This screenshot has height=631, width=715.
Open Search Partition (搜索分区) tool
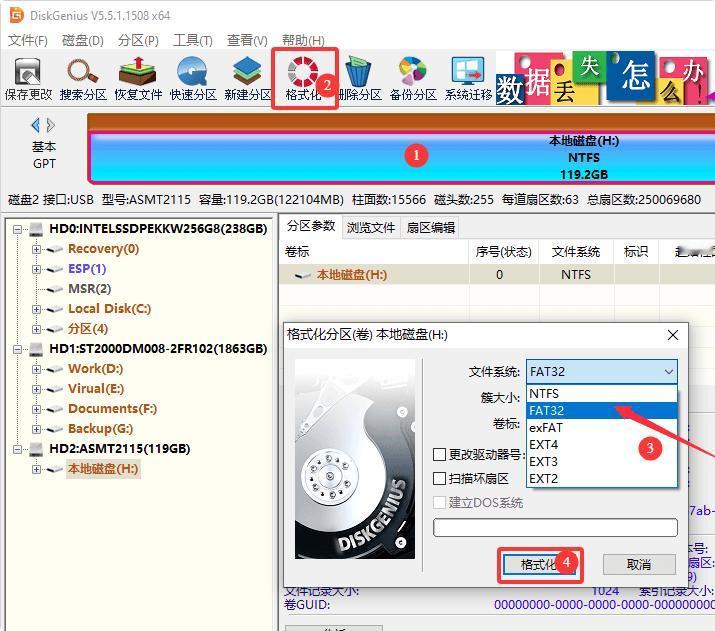pyautogui.click(x=83, y=73)
